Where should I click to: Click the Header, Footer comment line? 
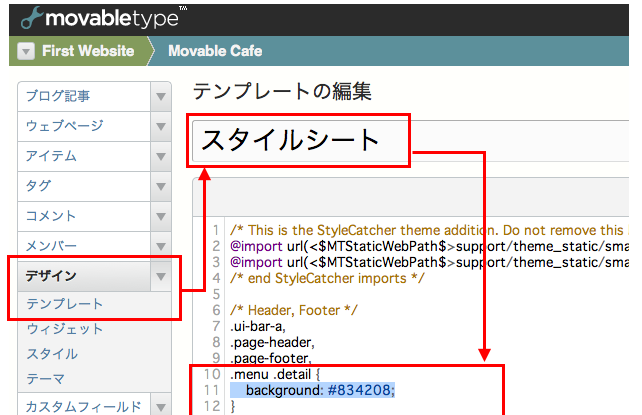click(294, 310)
